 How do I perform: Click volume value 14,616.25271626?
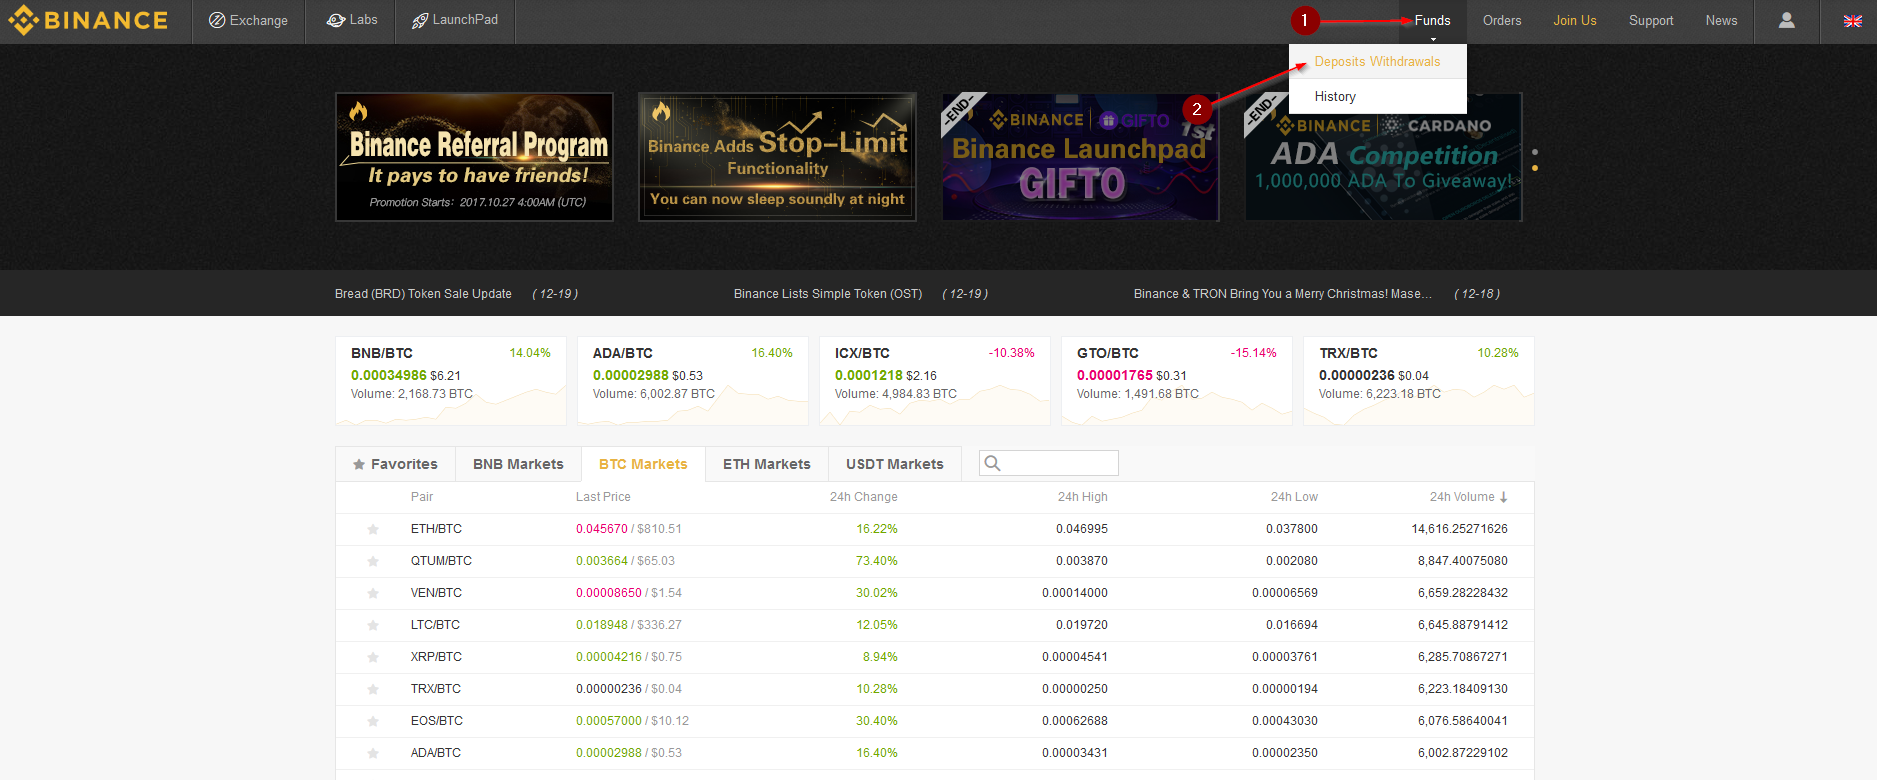[x=1459, y=529]
